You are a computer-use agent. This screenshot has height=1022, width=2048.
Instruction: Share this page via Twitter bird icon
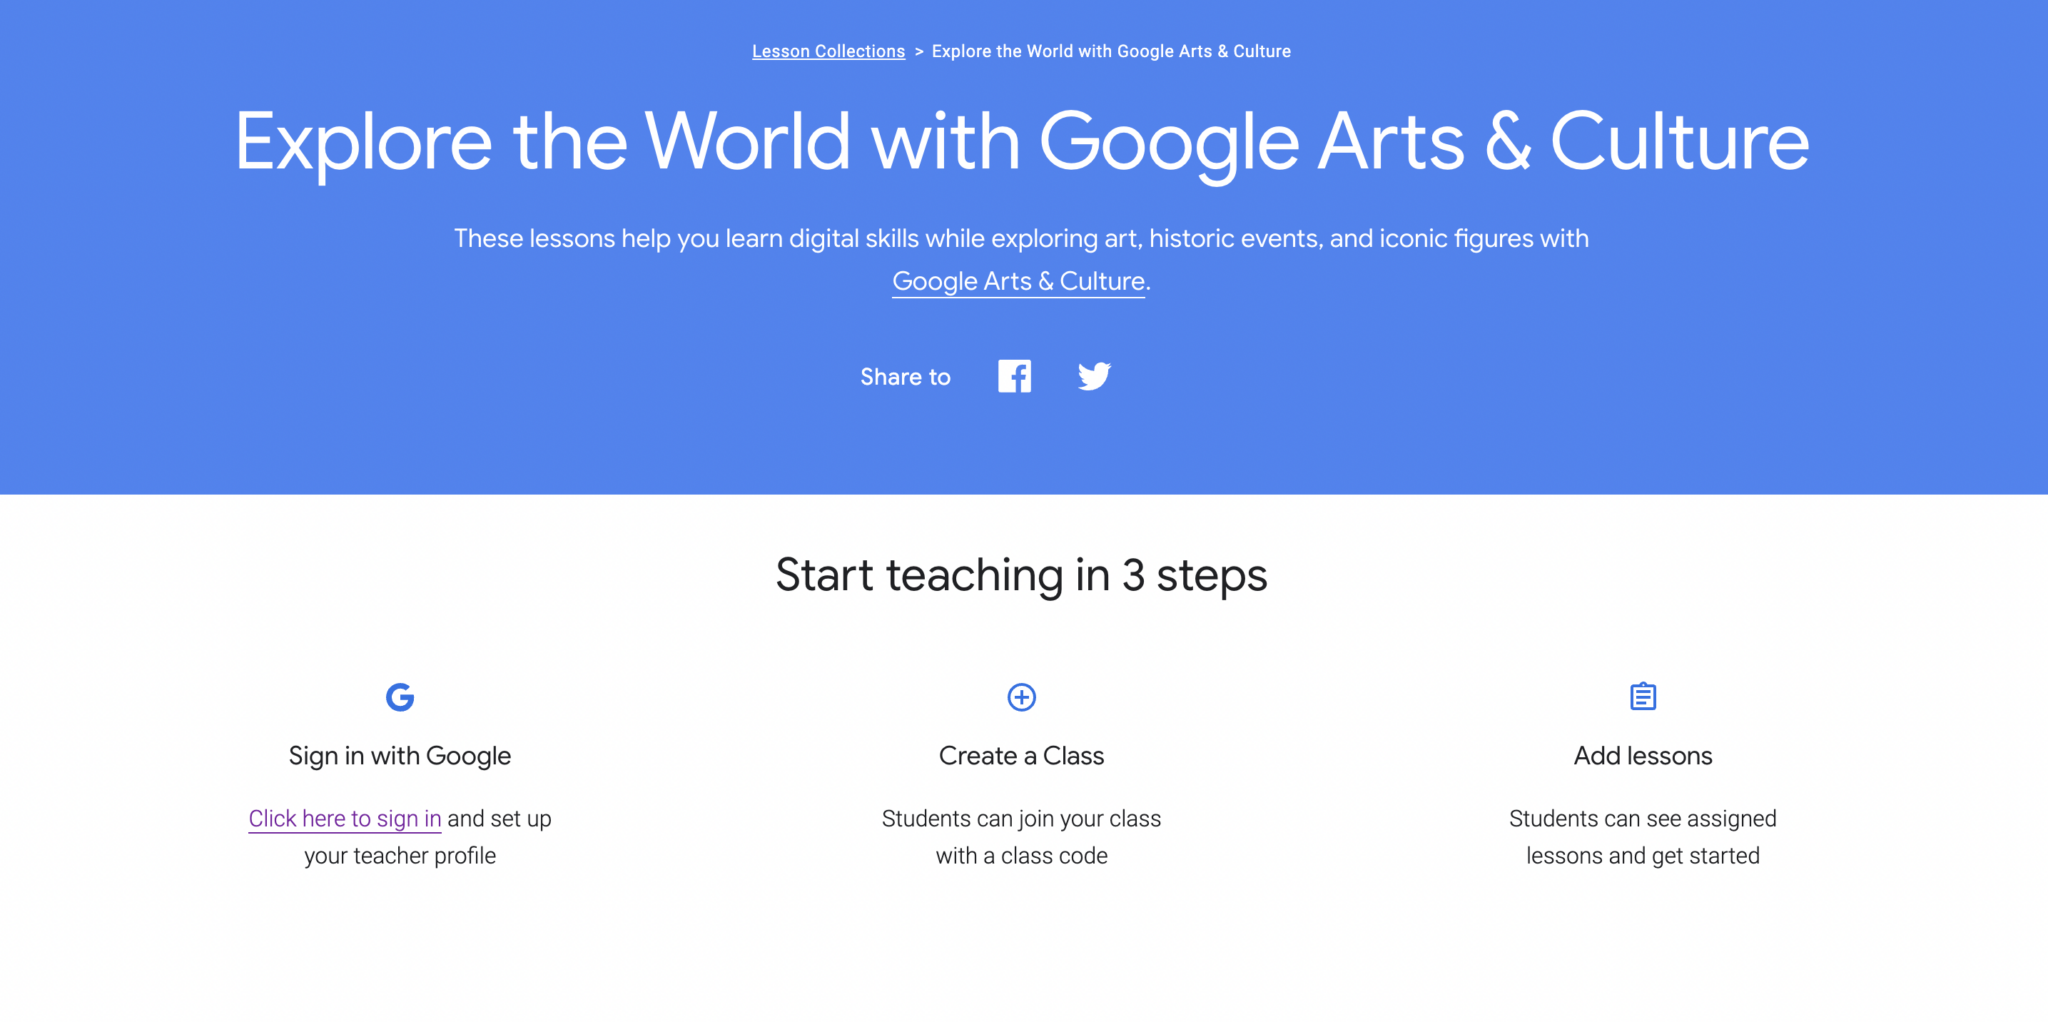tap(1094, 376)
